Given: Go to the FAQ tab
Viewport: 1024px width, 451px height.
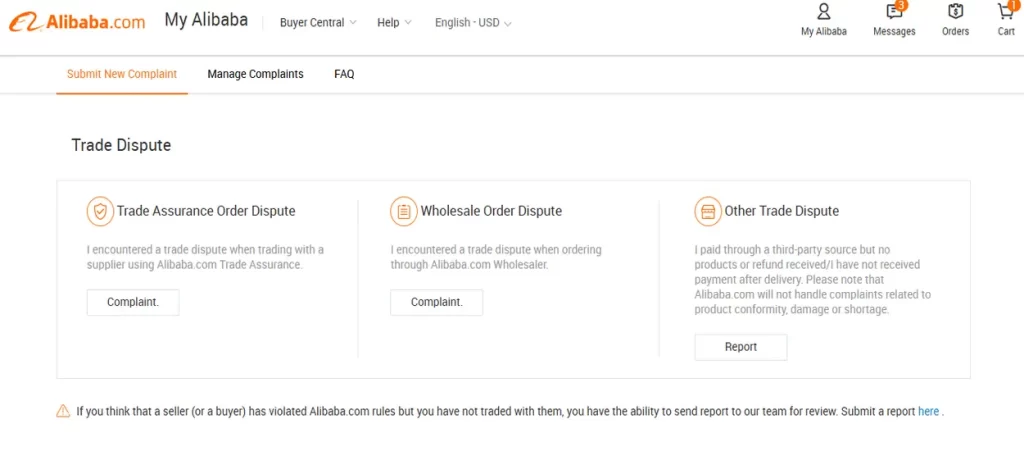Looking at the screenshot, I should [344, 74].
